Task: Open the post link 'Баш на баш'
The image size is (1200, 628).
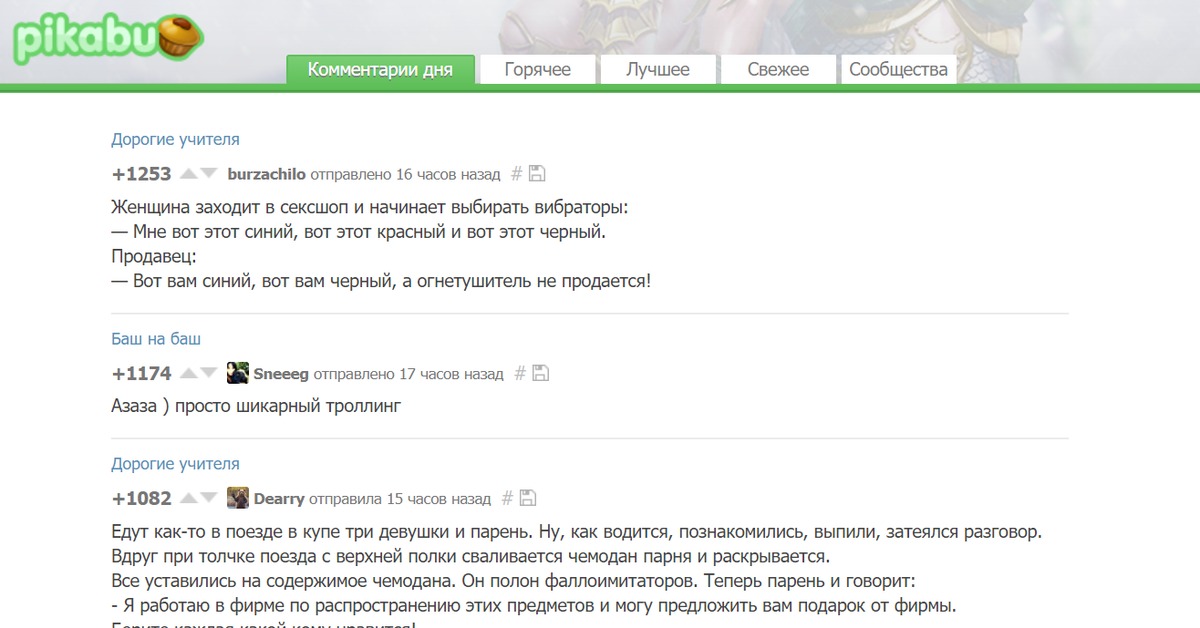Action: point(156,339)
